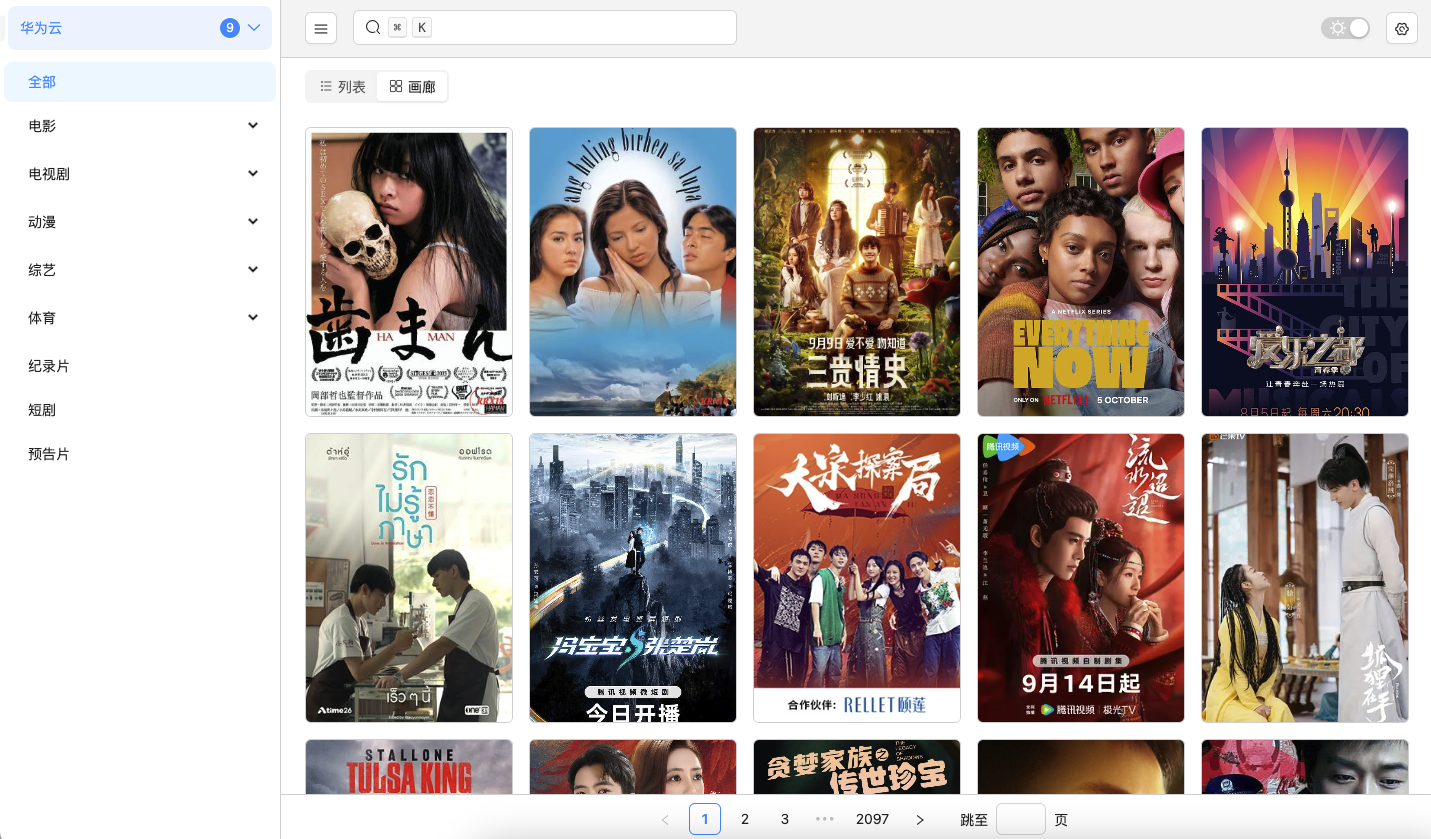Expand the 动漫 category chevron
This screenshot has height=839, width=1431.
(253, 222)
